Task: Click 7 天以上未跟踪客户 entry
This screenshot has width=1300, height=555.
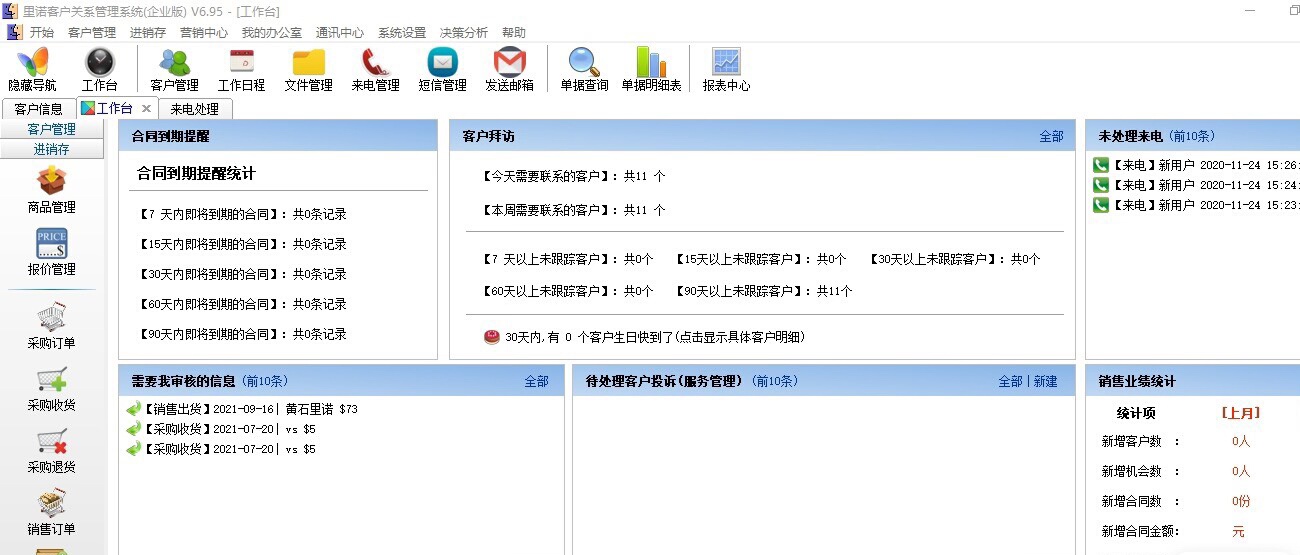Action: click(x=567, y=259)
